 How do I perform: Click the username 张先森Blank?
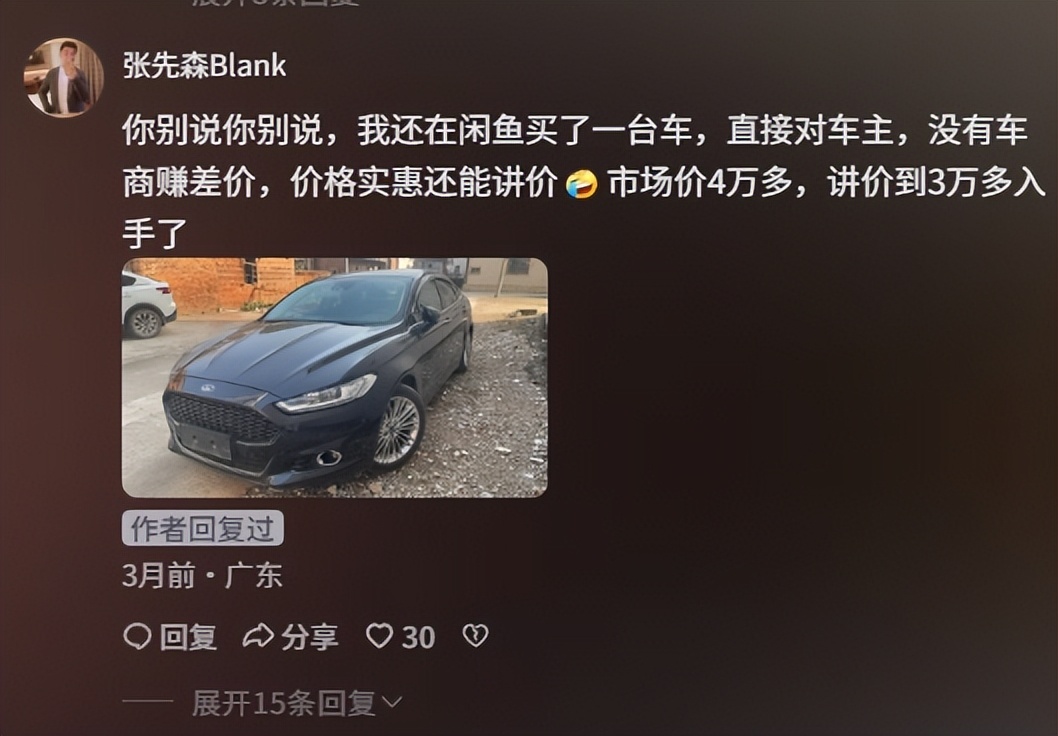click(204, 66)
